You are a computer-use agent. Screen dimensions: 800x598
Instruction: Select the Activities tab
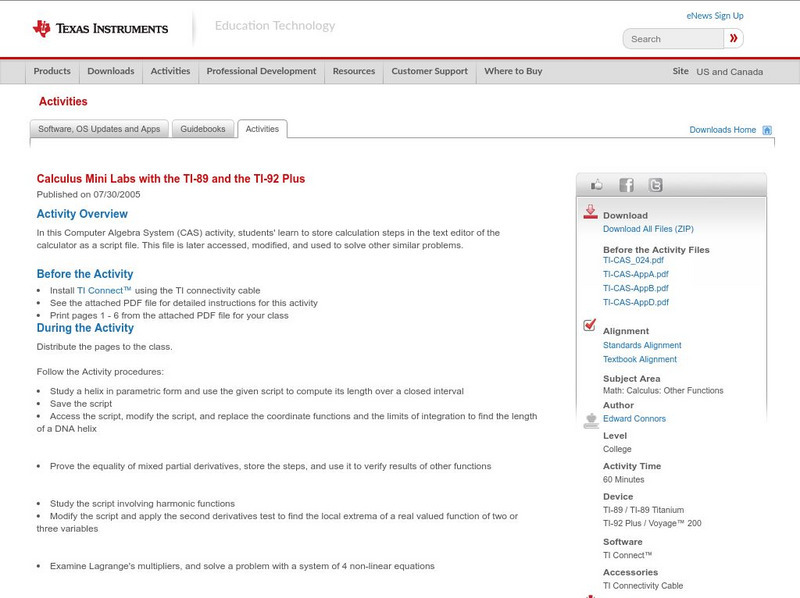[x=262, y=129]
